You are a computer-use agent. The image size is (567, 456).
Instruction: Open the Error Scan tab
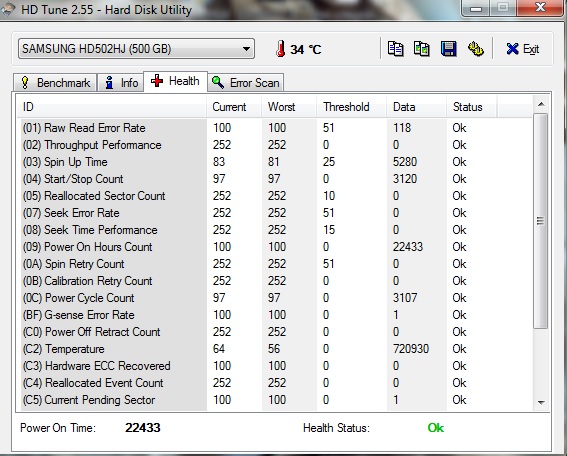pyautogui.click(x=246, y=83)
